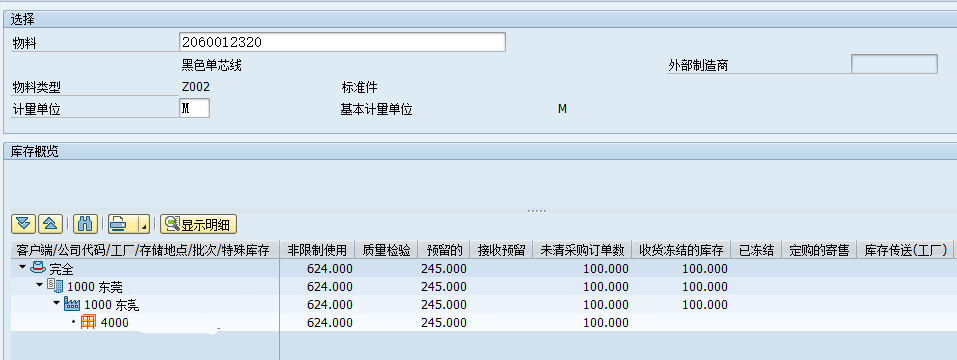Collapse the plant 1000 东莞 factory arrow
The height and width of the screenshot is (360, 957).
pyautogui.click(x=57, y=304)
